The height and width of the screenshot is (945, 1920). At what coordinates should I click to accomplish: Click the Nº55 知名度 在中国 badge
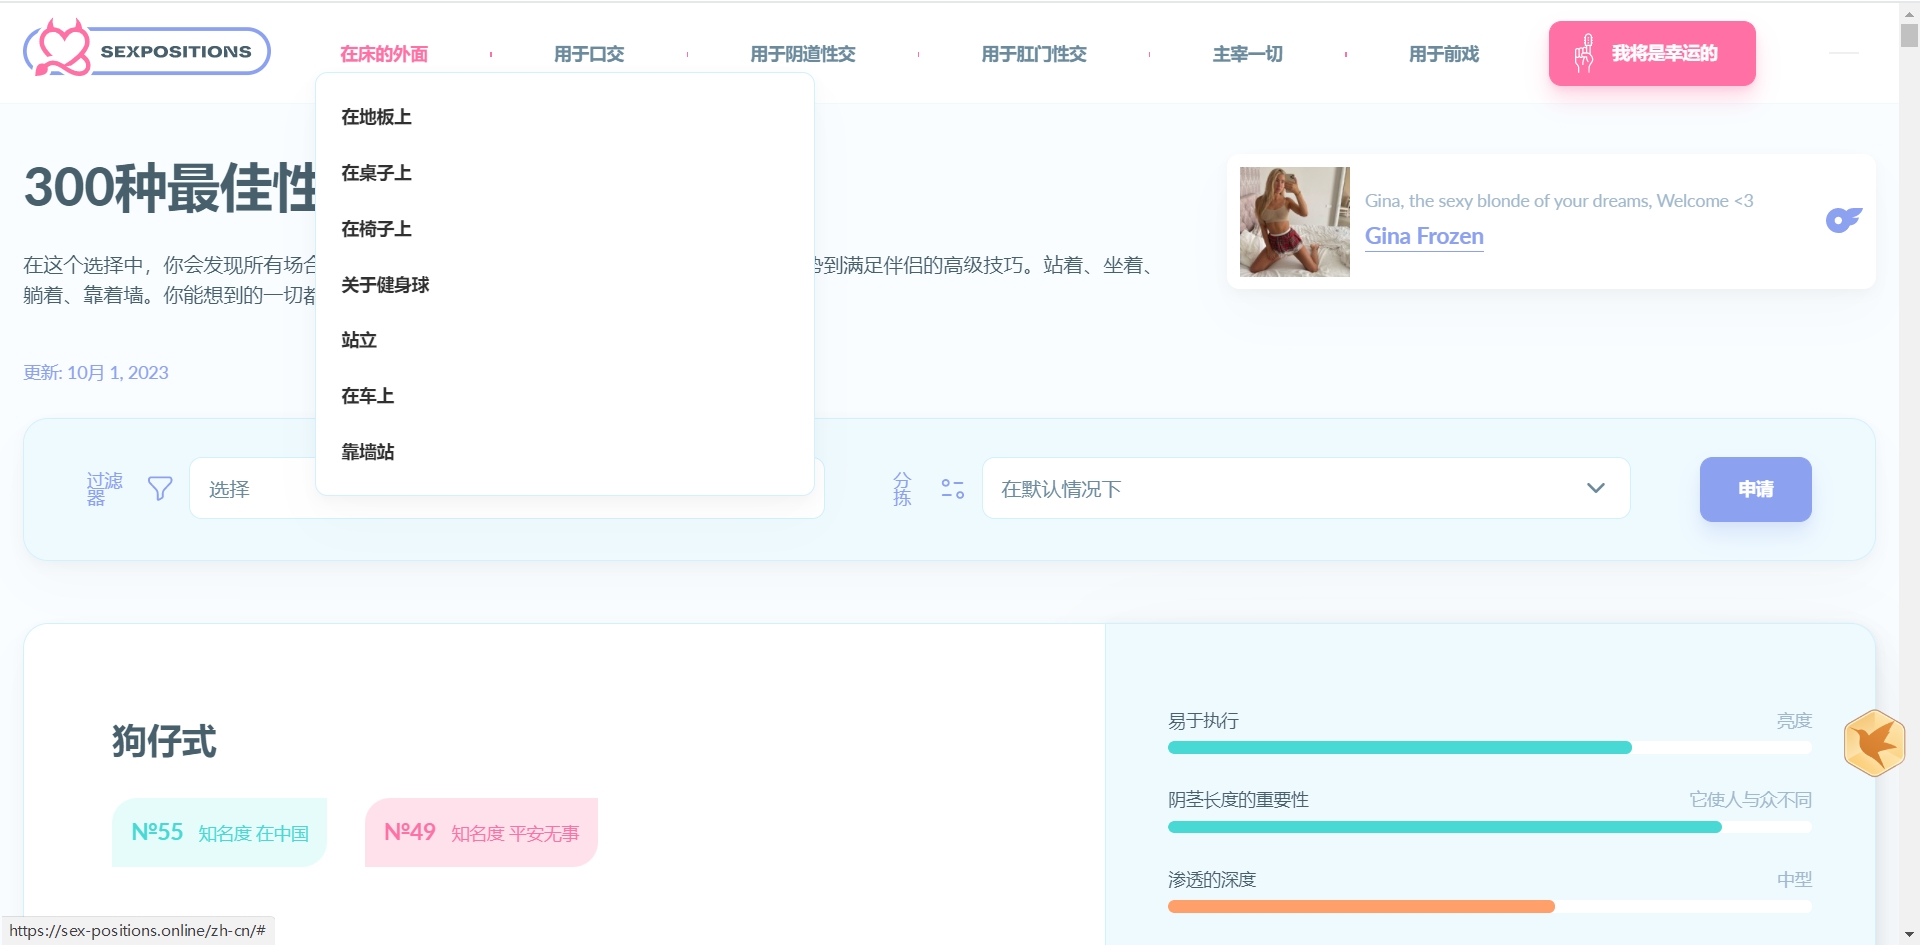click(x=220, y=833)
